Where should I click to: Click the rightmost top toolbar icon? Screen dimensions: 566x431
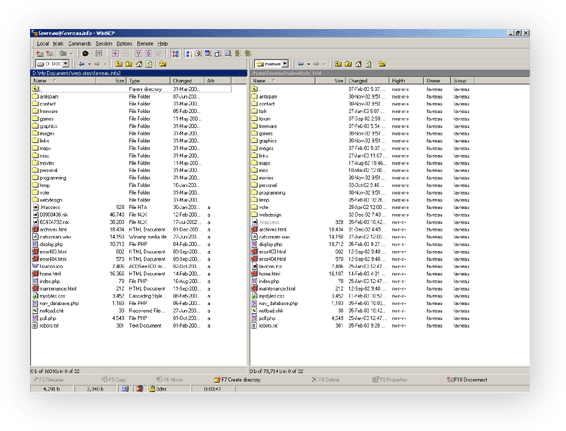248,53
